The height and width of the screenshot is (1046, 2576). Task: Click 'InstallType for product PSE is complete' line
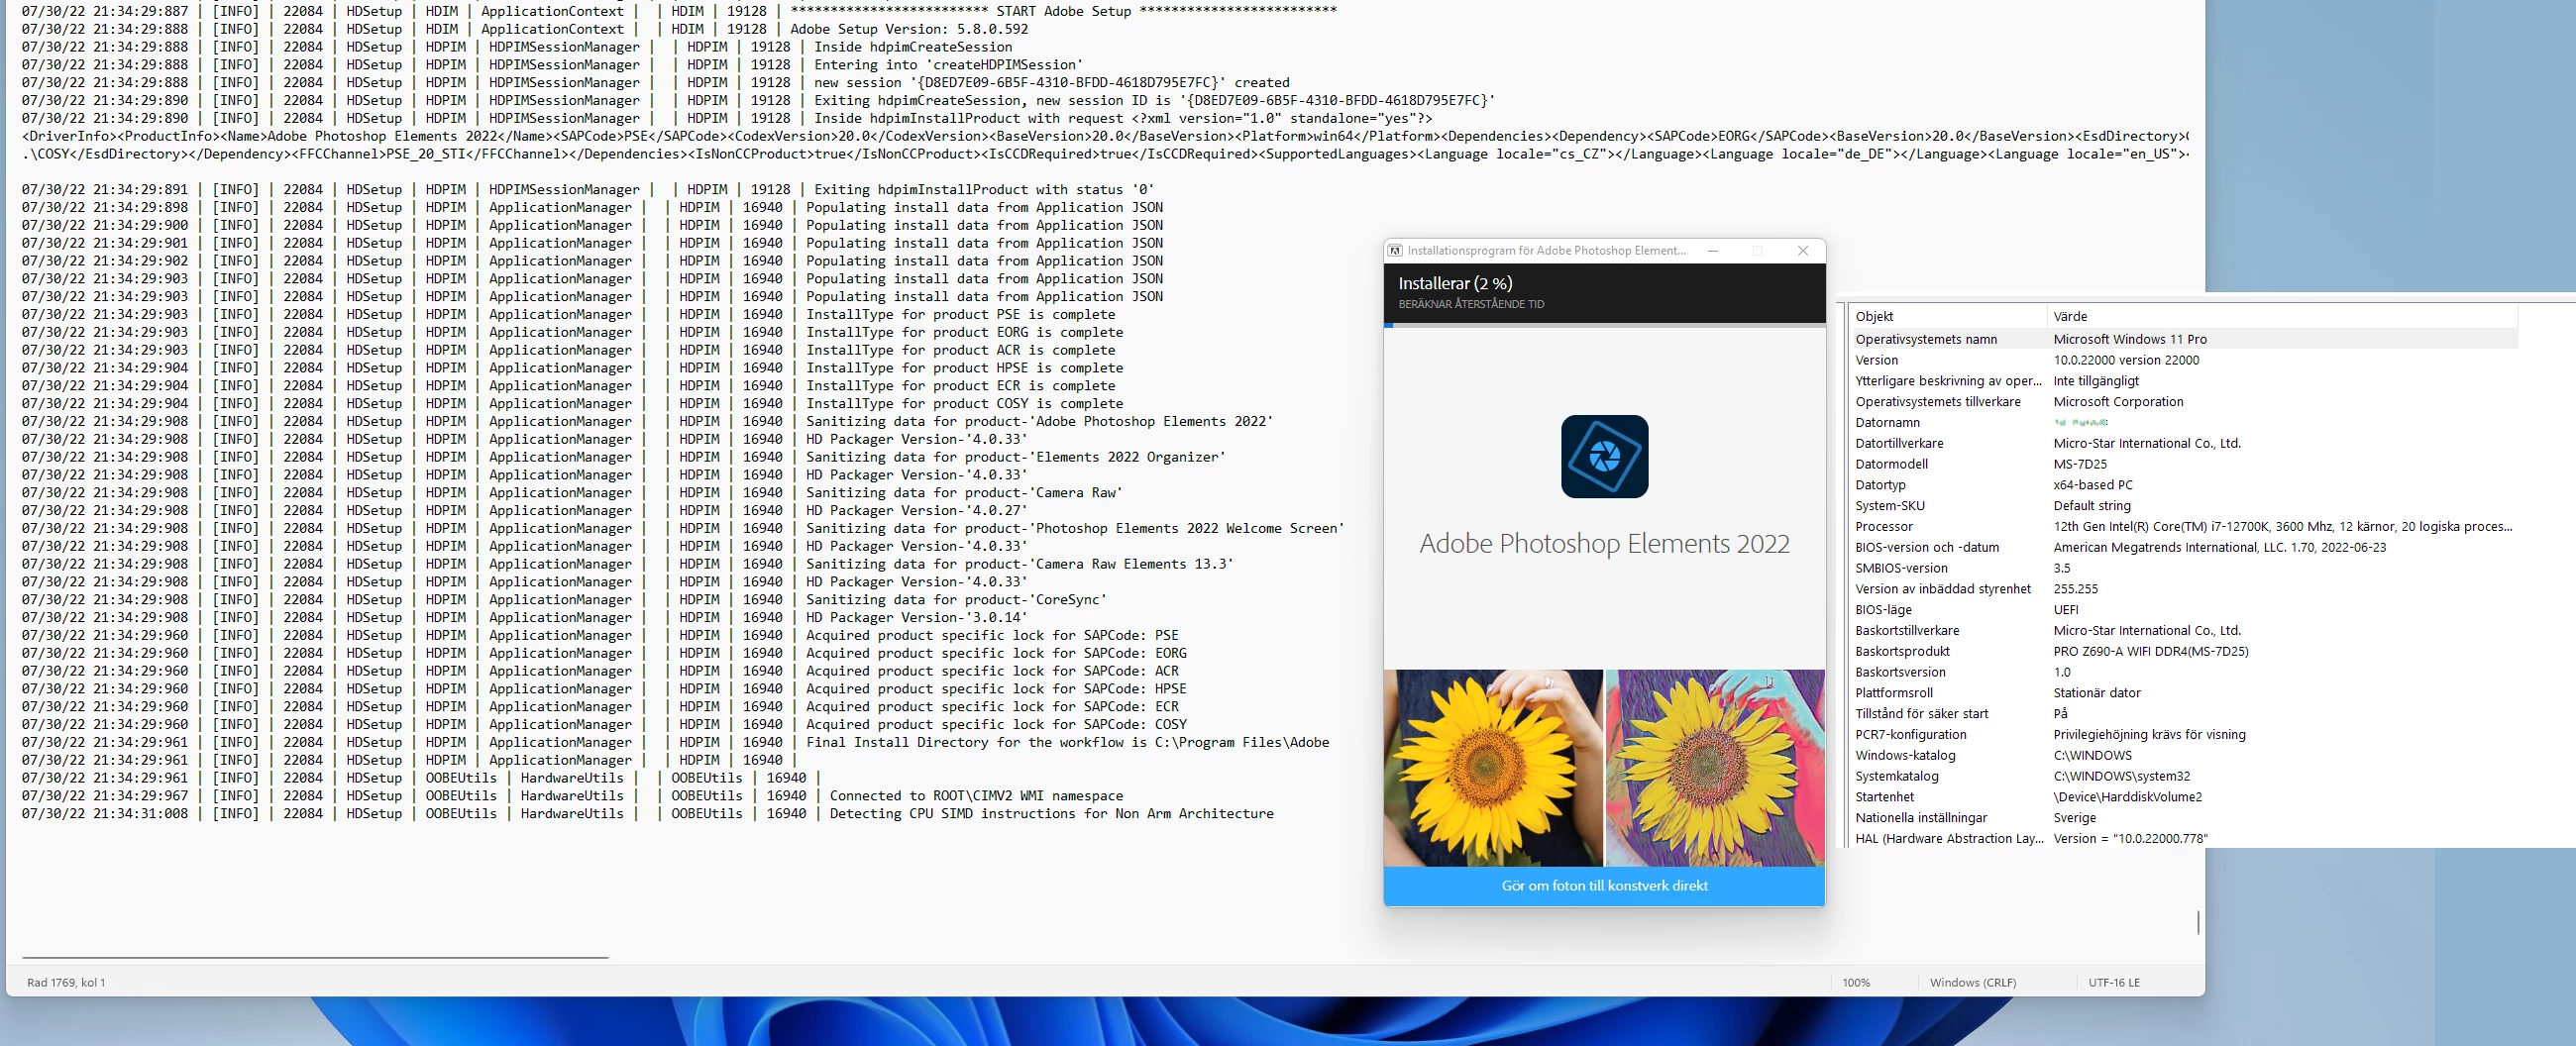[568, 315]
